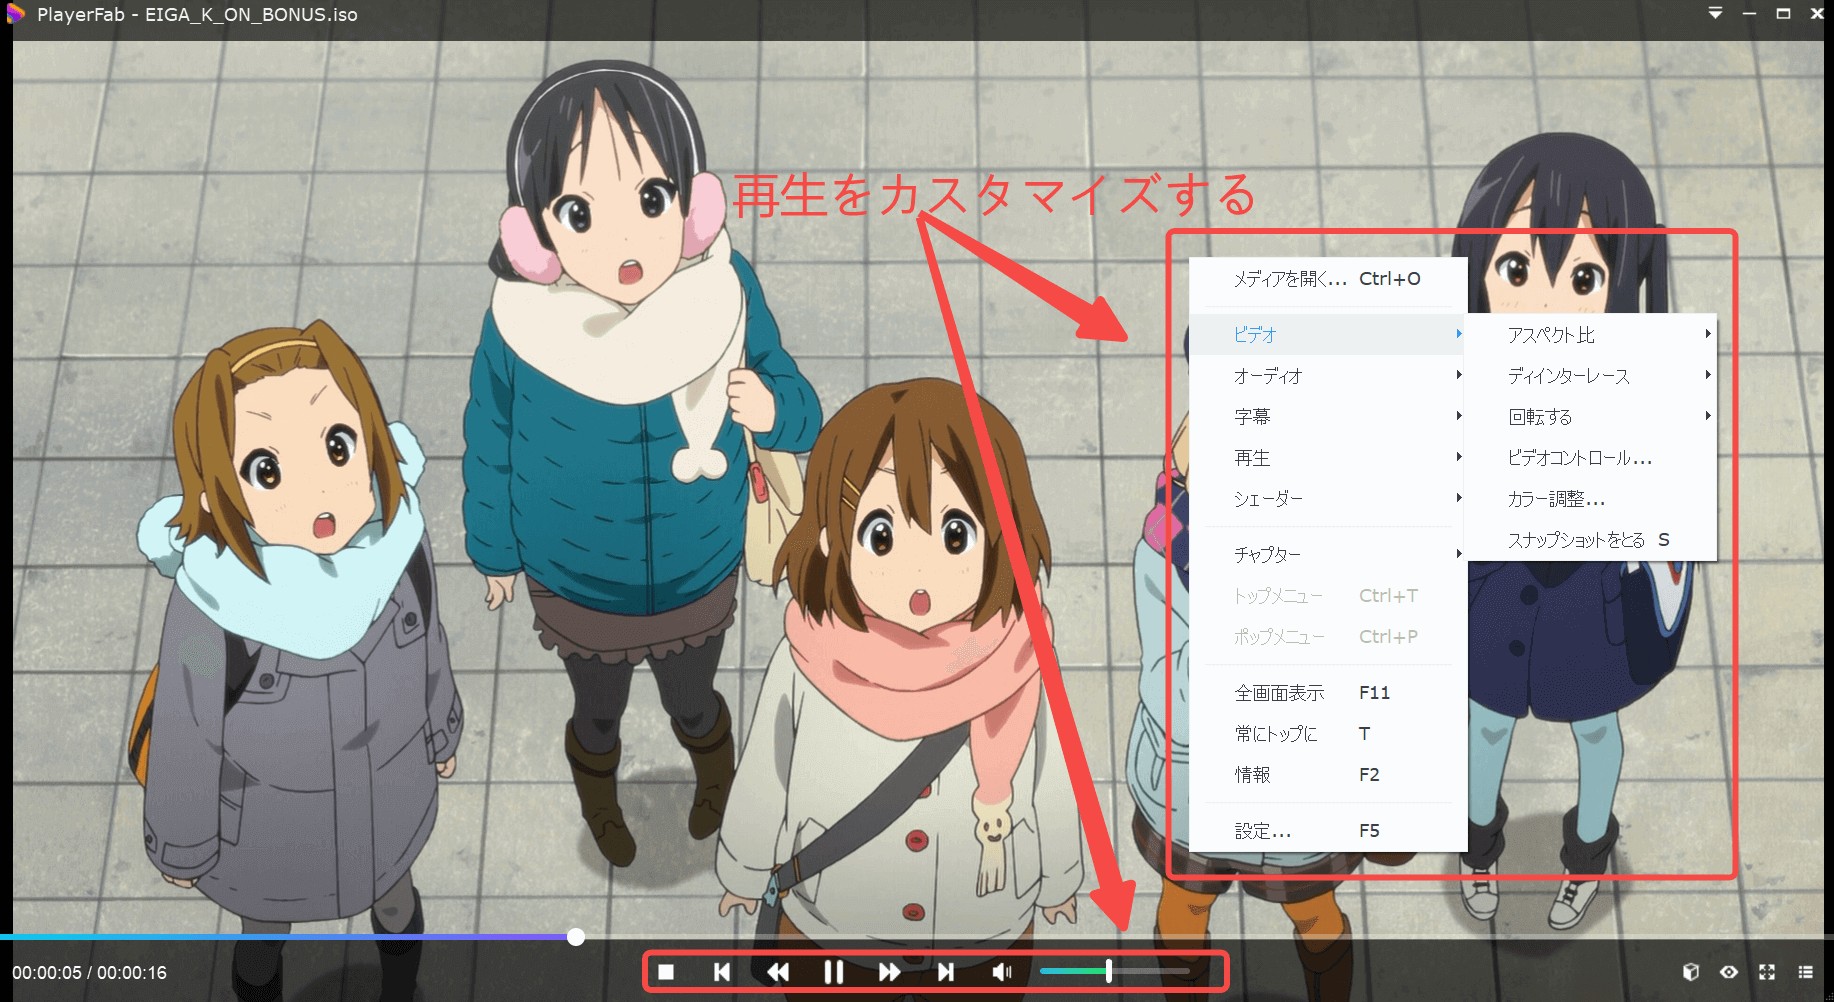Open the オーディオ submenu
Screen dimensions: 1834x1002
[x=1327, y=375]
